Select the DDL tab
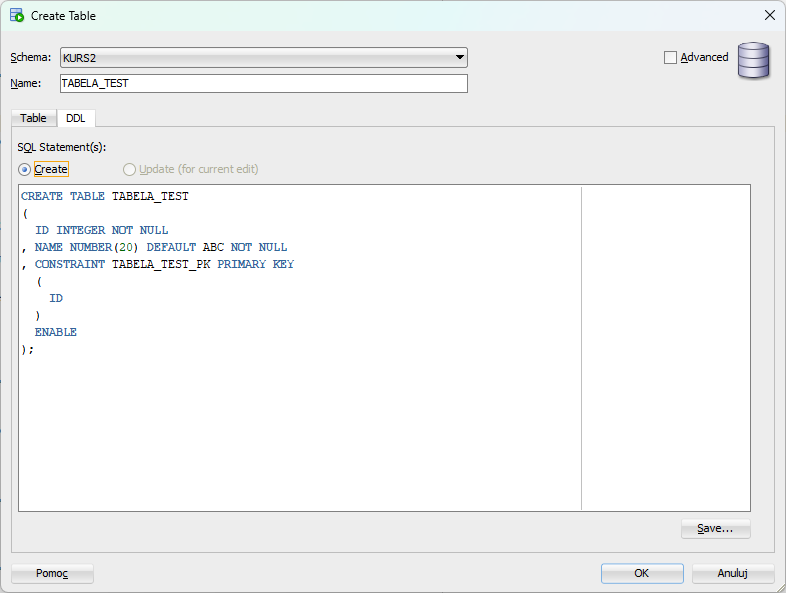 point(76,118)
